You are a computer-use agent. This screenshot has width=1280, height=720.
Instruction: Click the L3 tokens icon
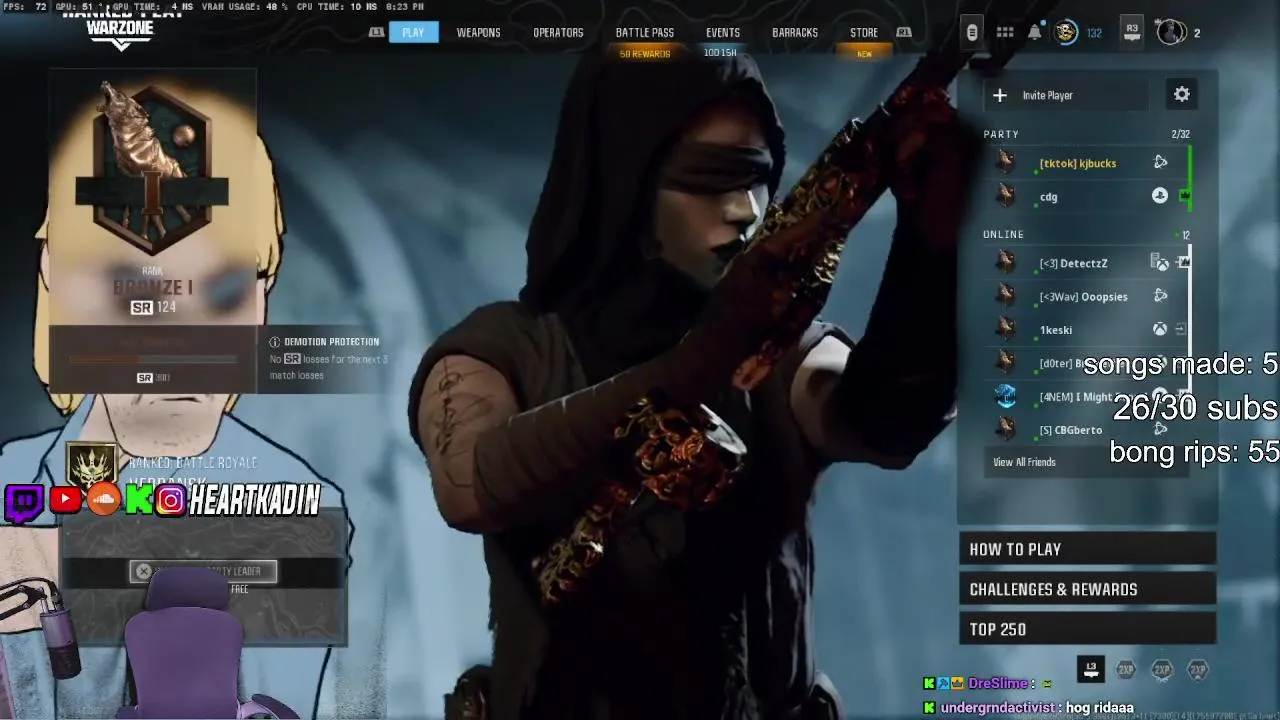click(x=1091, y=670)
